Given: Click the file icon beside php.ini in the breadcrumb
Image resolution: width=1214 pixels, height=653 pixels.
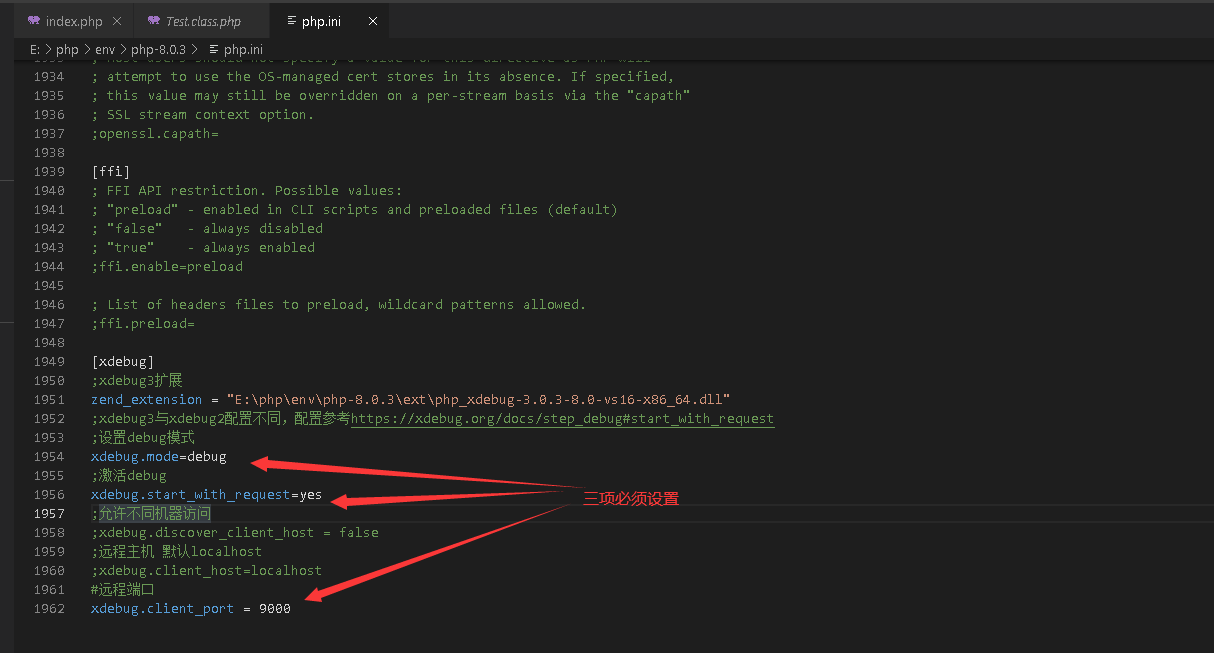Looking at the screenshot, I should tap(213, 49).
